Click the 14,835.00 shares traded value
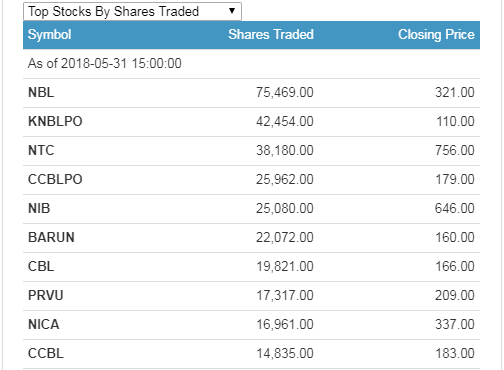The height and width of the screenshot is (370, 504). tap(285, 353)
